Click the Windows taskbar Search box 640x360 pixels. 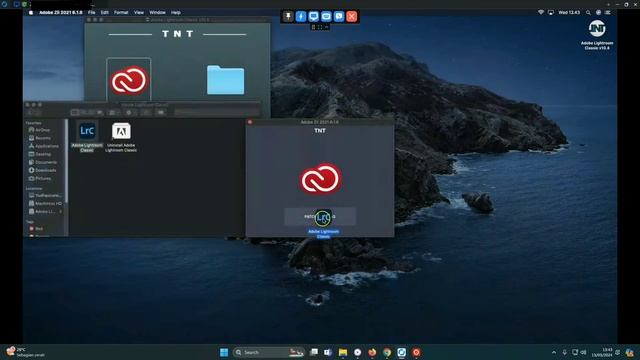[269, 352]
